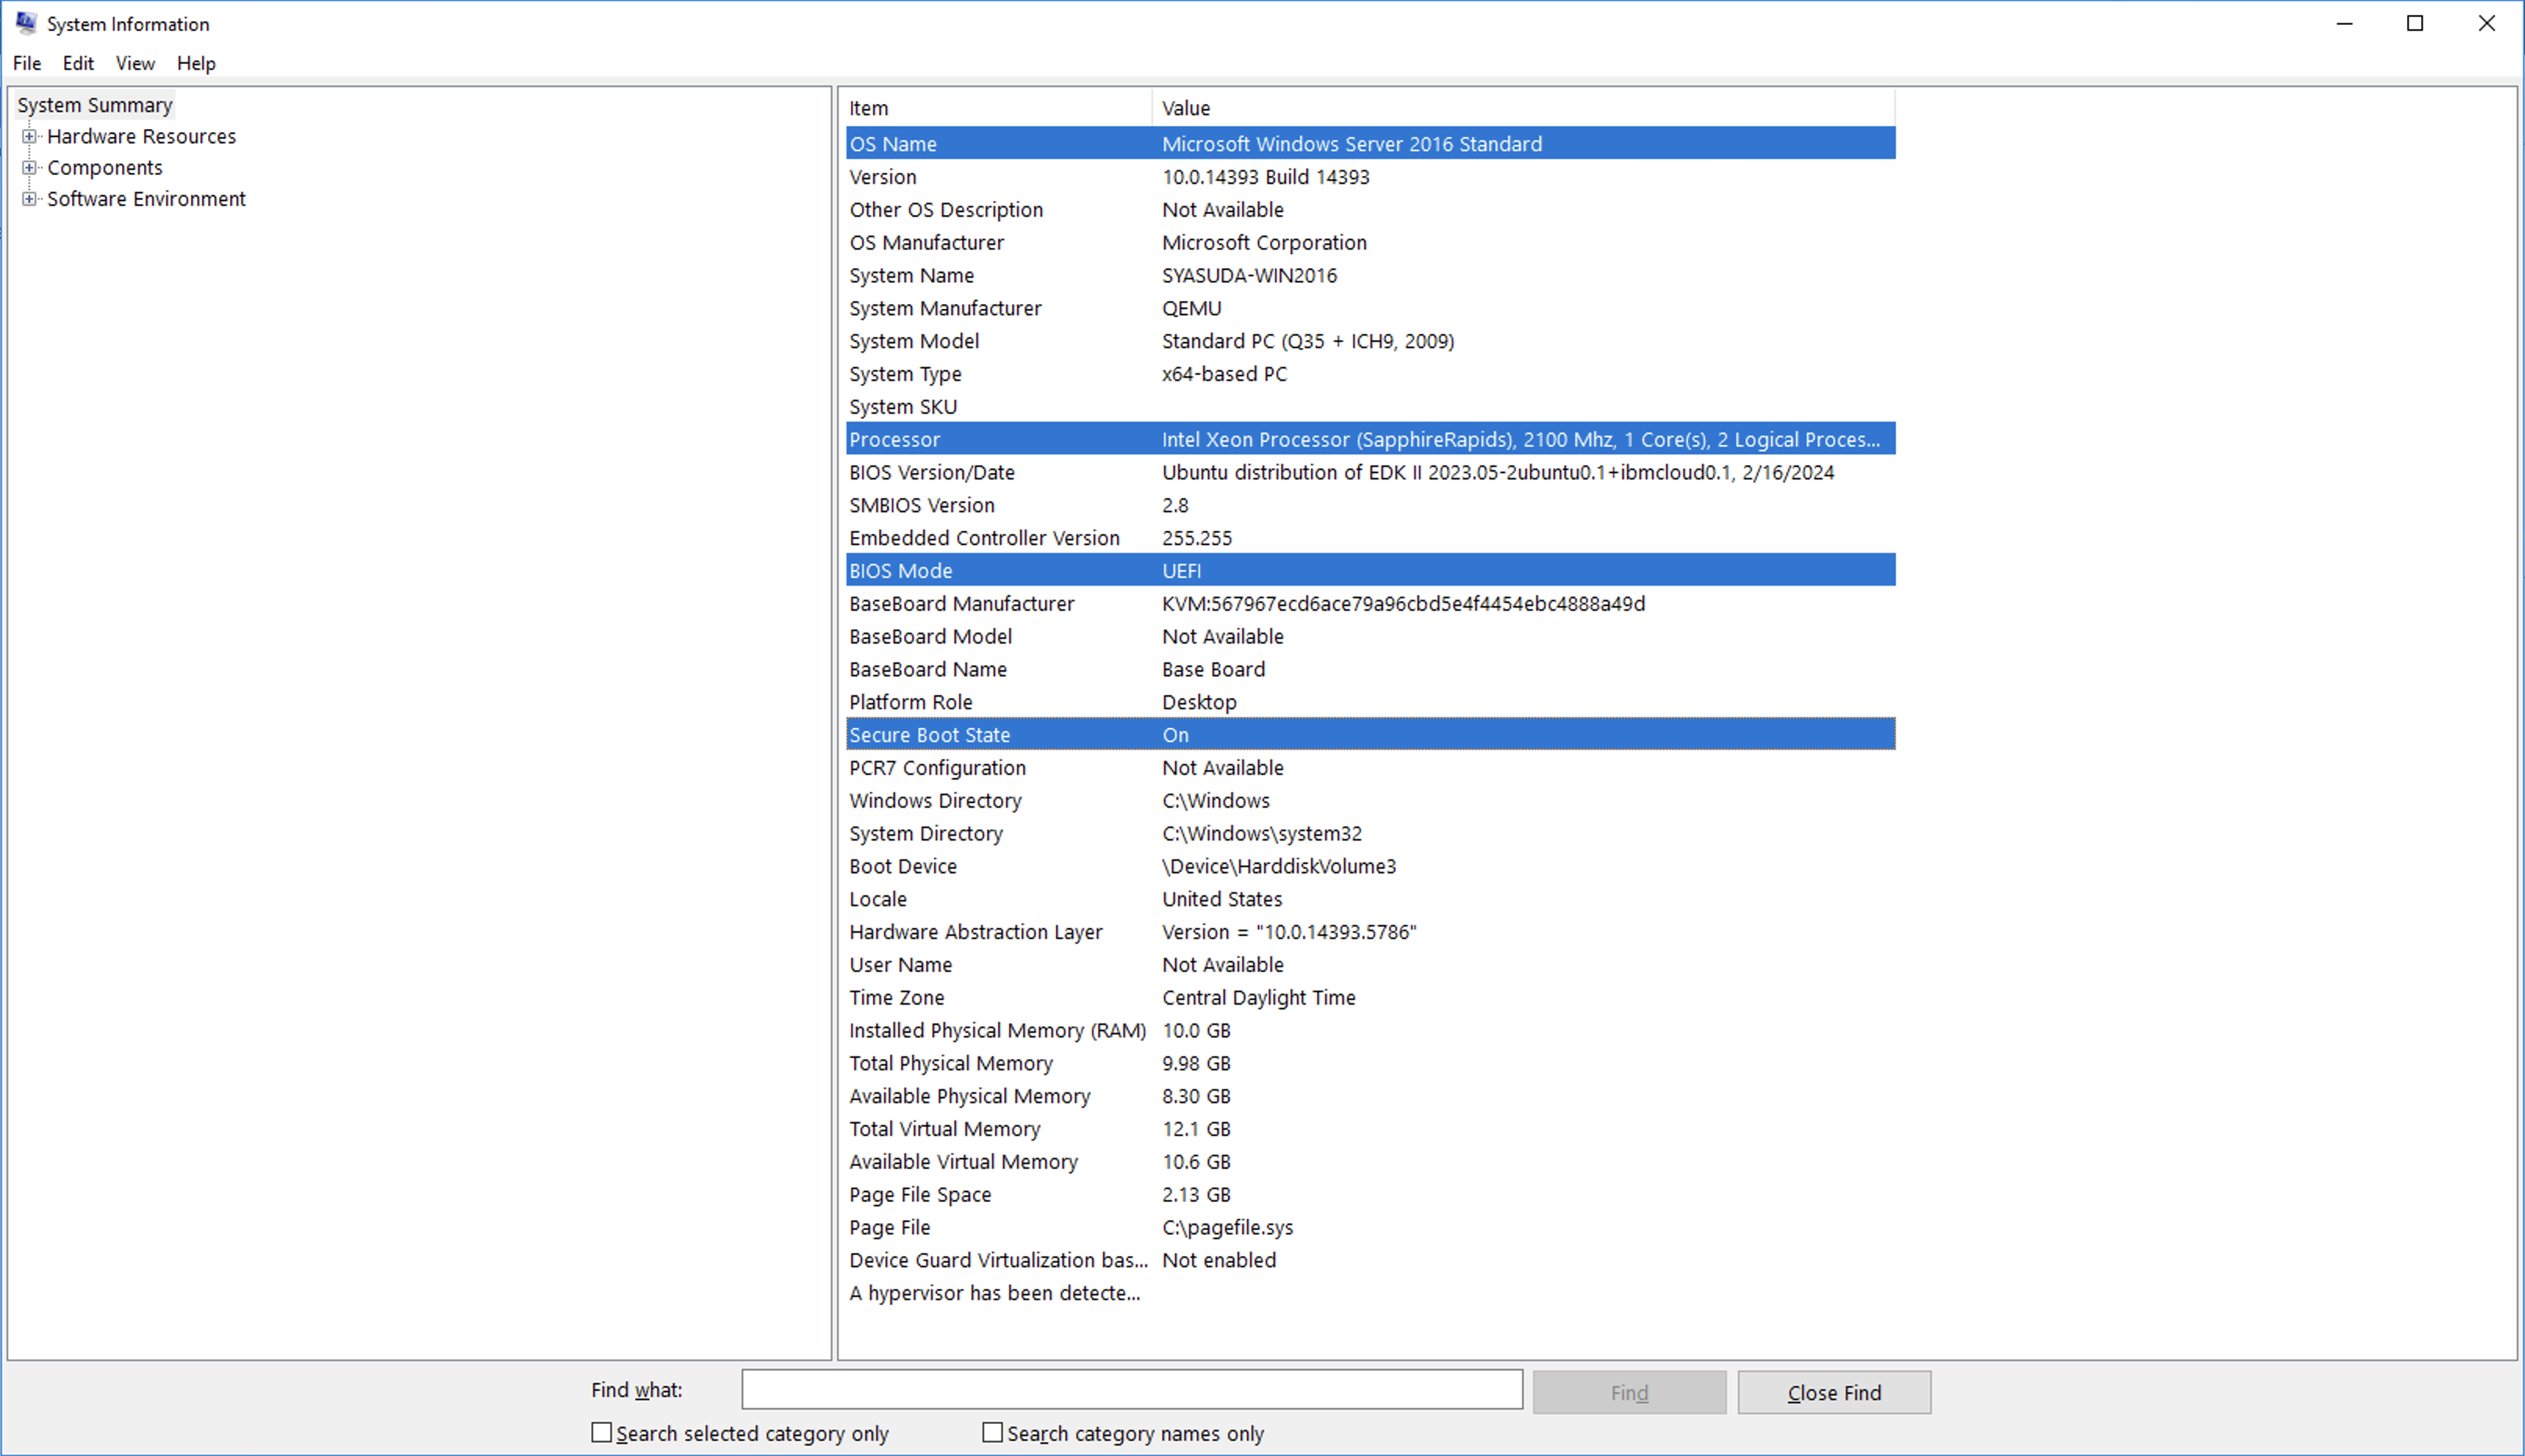Click inside the Find what text field

coord(1131,1389)
